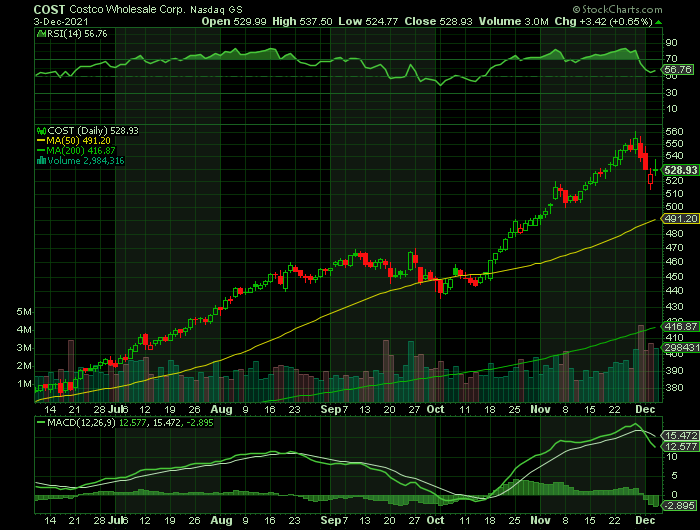This screenshot has height=530, width=700.
Task: Click the 390 price axis label
Action: 674,371
